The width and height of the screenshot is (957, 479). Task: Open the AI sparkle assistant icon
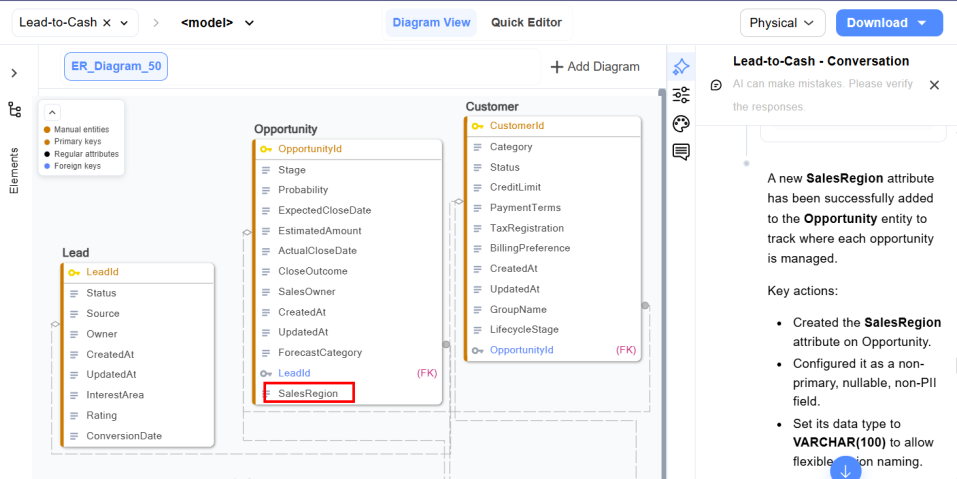(681, 67)
